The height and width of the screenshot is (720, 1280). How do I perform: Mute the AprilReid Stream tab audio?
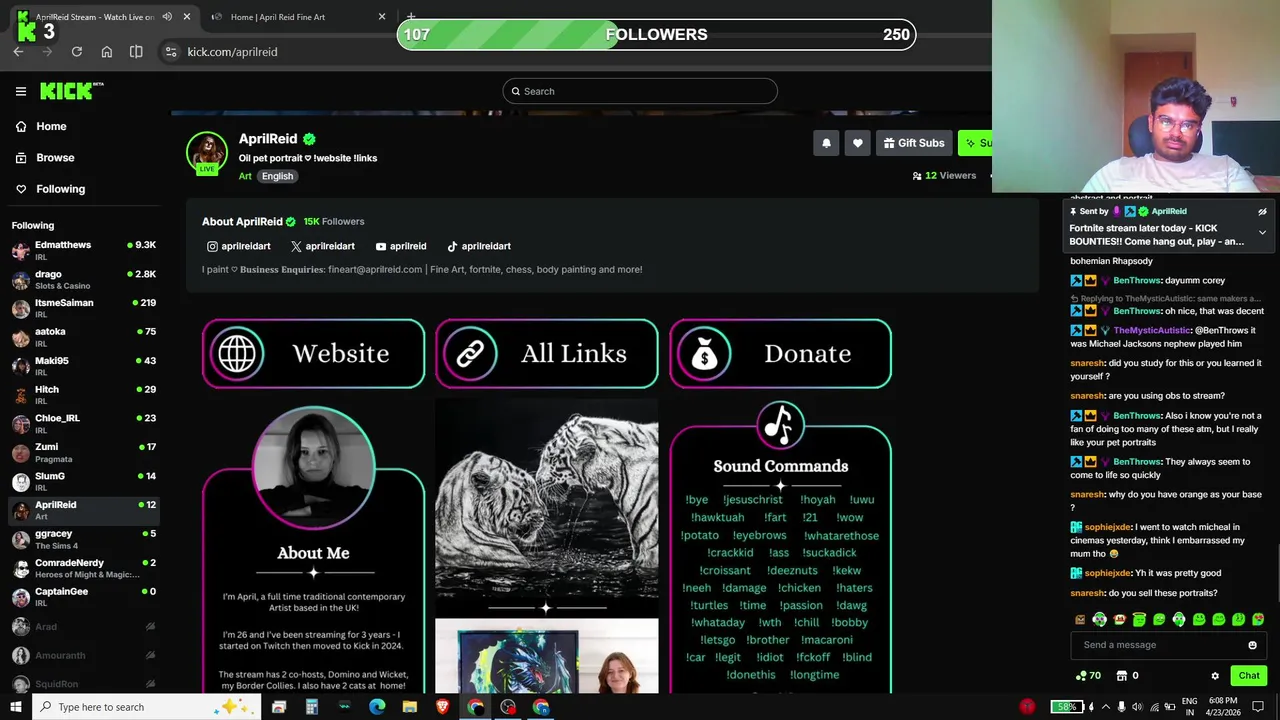tap(167, 17)
